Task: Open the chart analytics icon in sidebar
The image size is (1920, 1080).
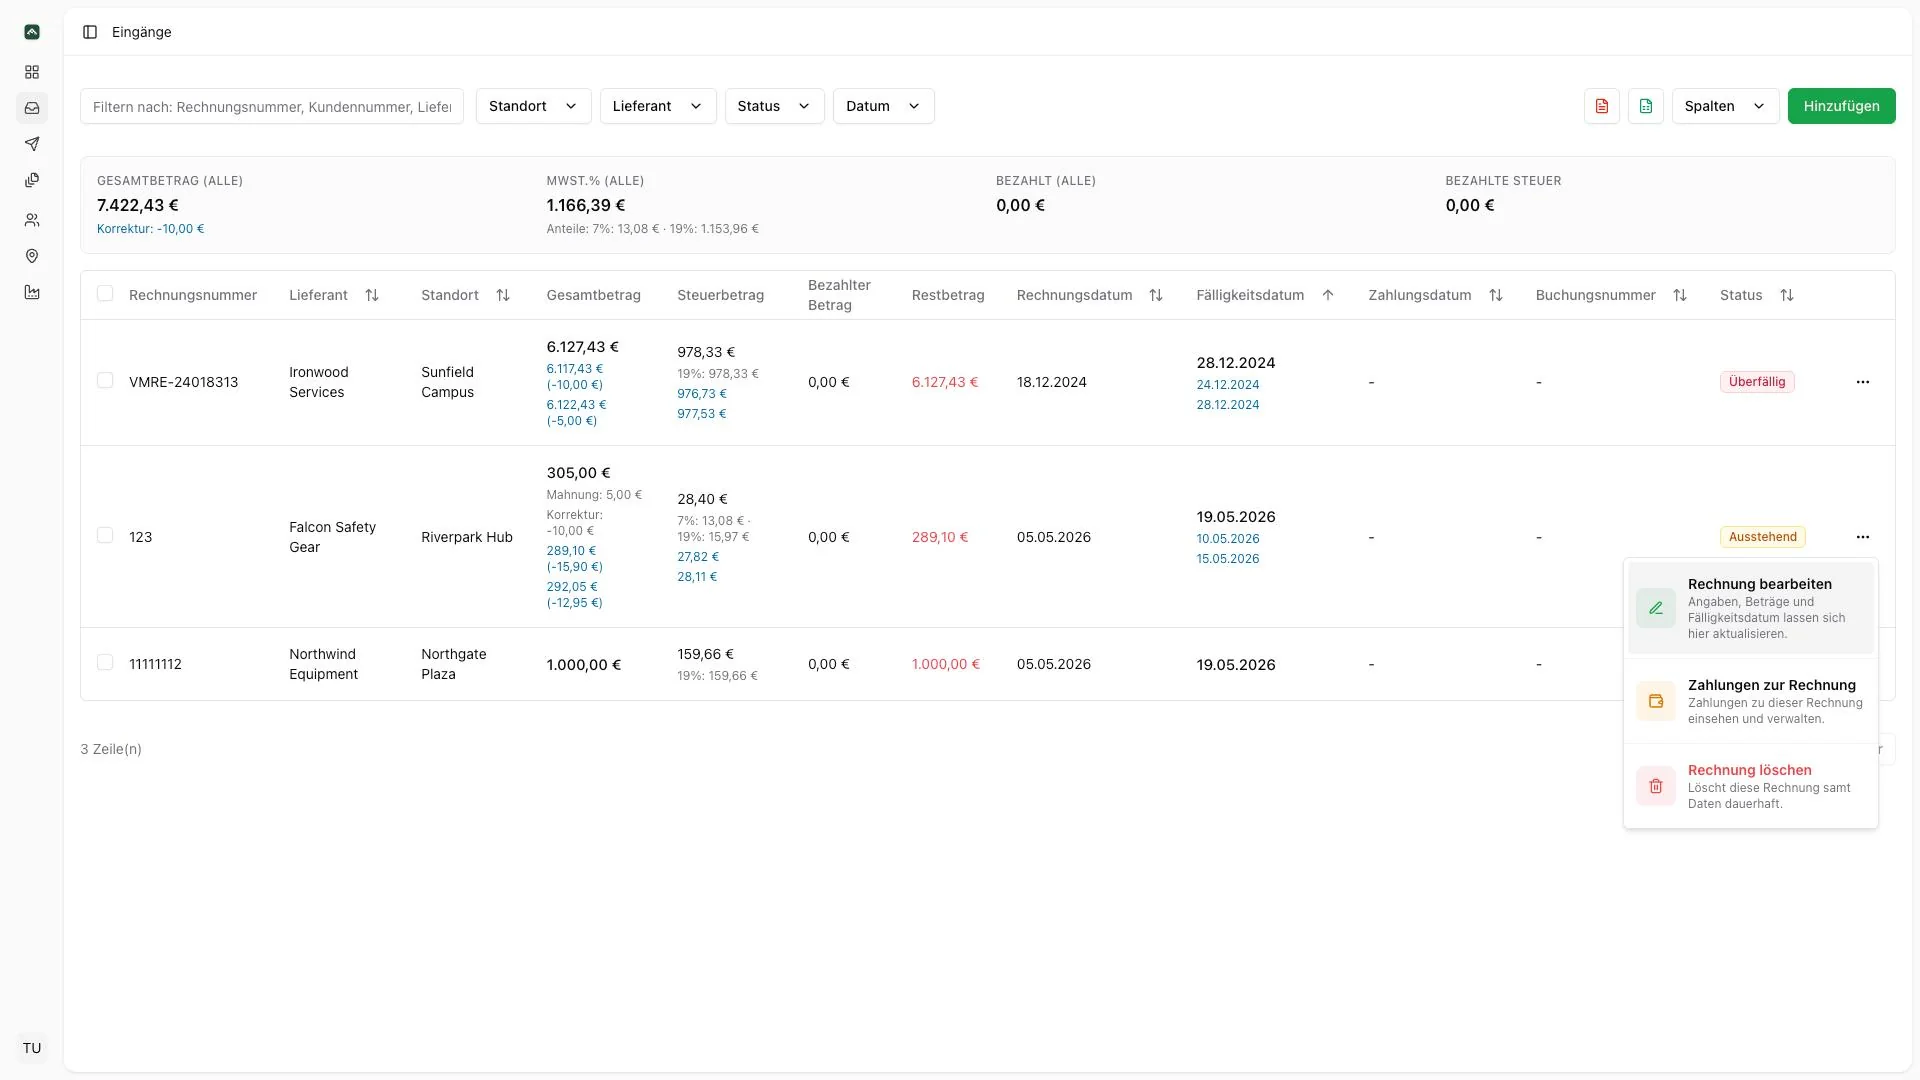Action: pyautogui.click(x=32, y=292)
